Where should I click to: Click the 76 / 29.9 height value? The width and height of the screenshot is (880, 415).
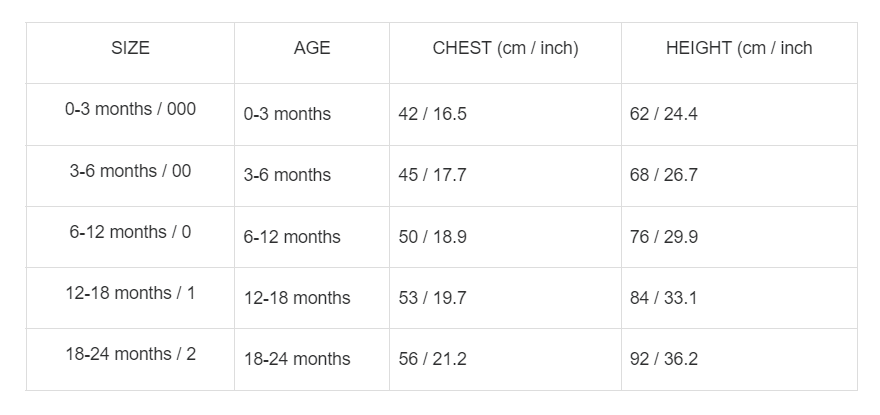(x=663, y=237)
